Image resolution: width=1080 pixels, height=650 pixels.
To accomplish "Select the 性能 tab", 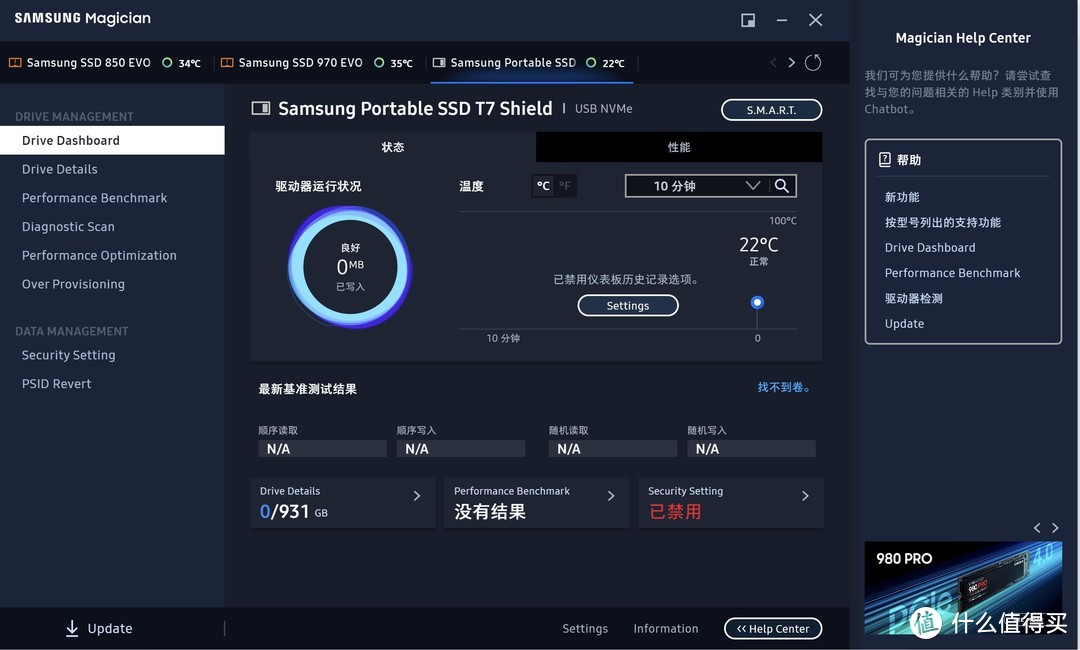I will pos(679,147).
